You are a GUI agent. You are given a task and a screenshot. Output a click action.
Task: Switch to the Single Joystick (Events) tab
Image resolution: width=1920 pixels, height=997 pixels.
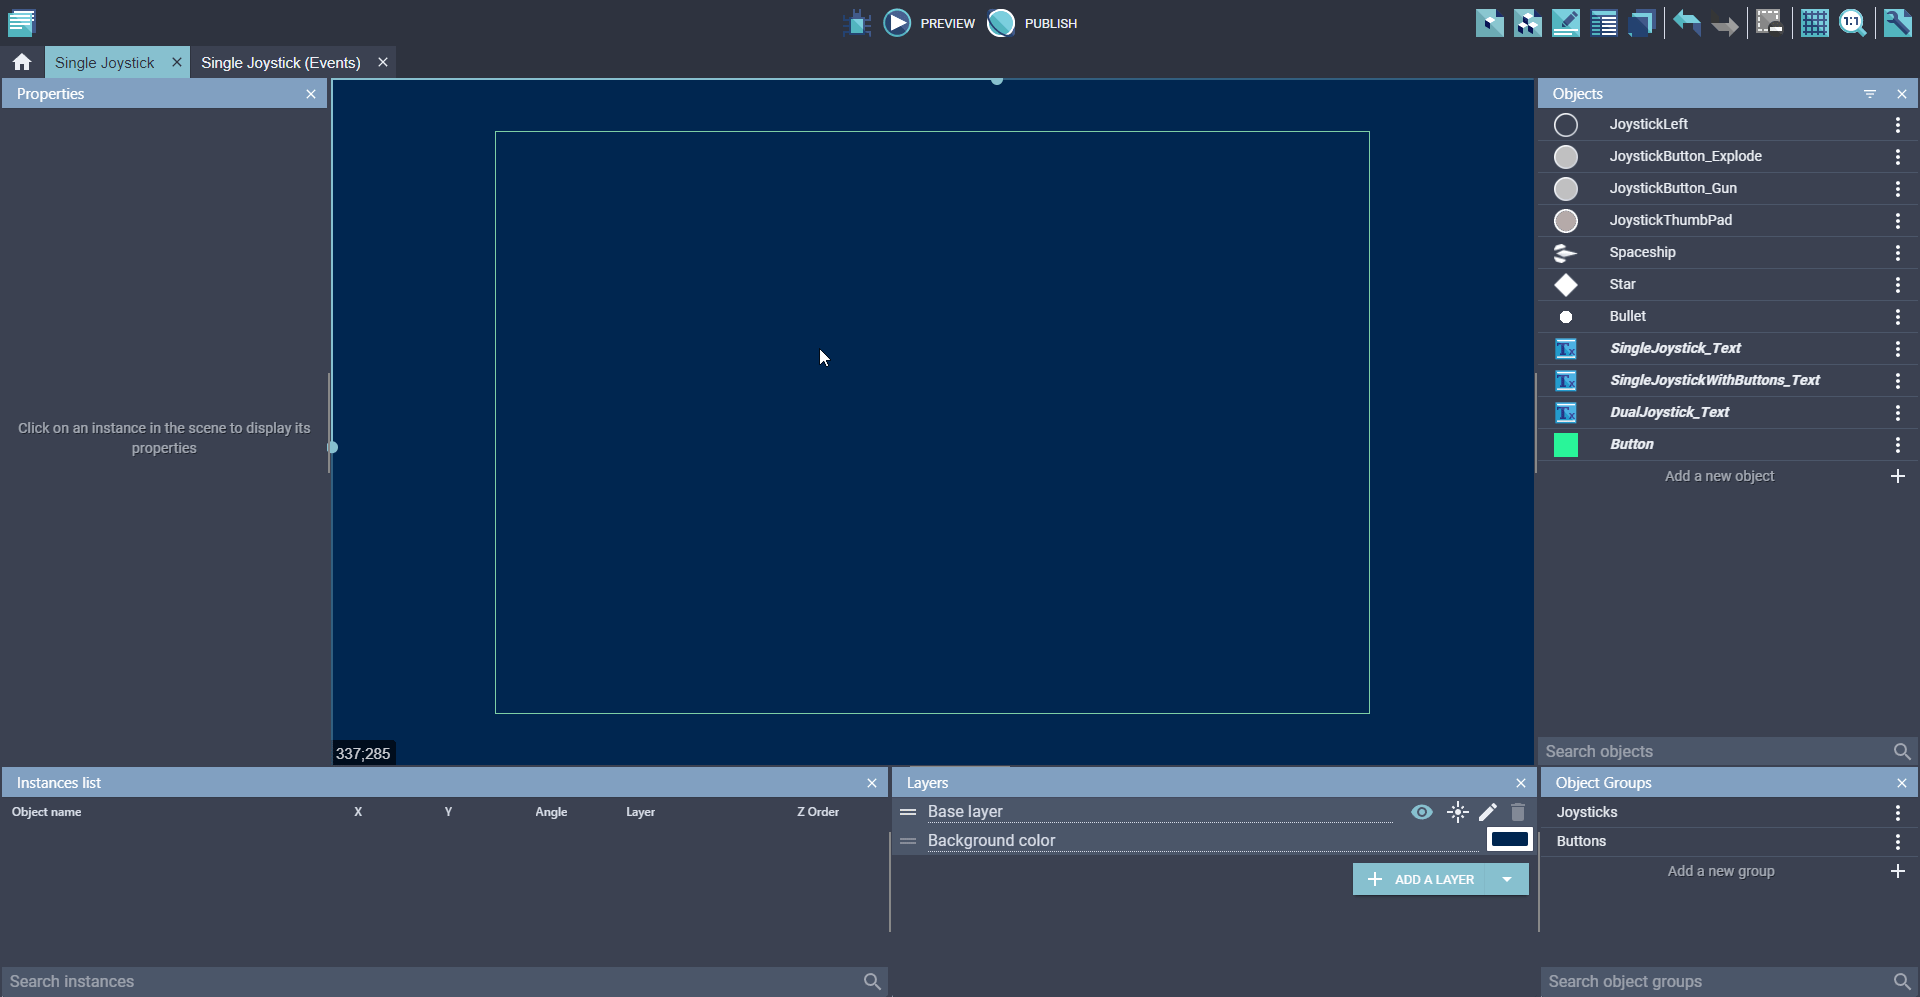pos(280,62)
